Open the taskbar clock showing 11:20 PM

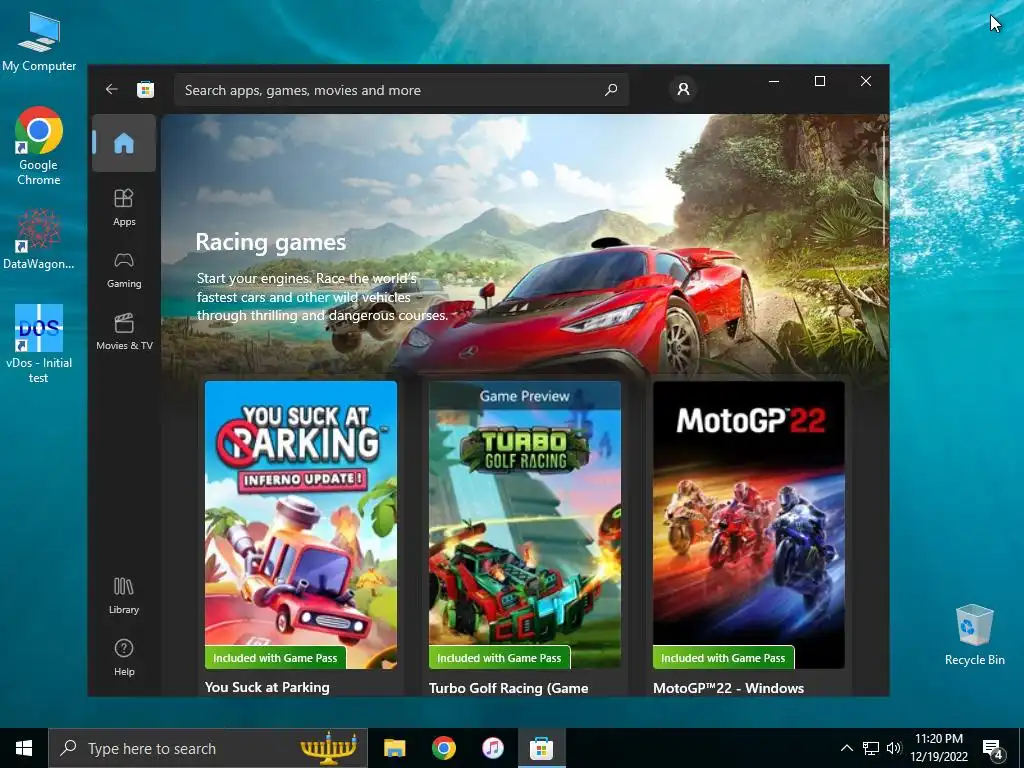[938, 748]
